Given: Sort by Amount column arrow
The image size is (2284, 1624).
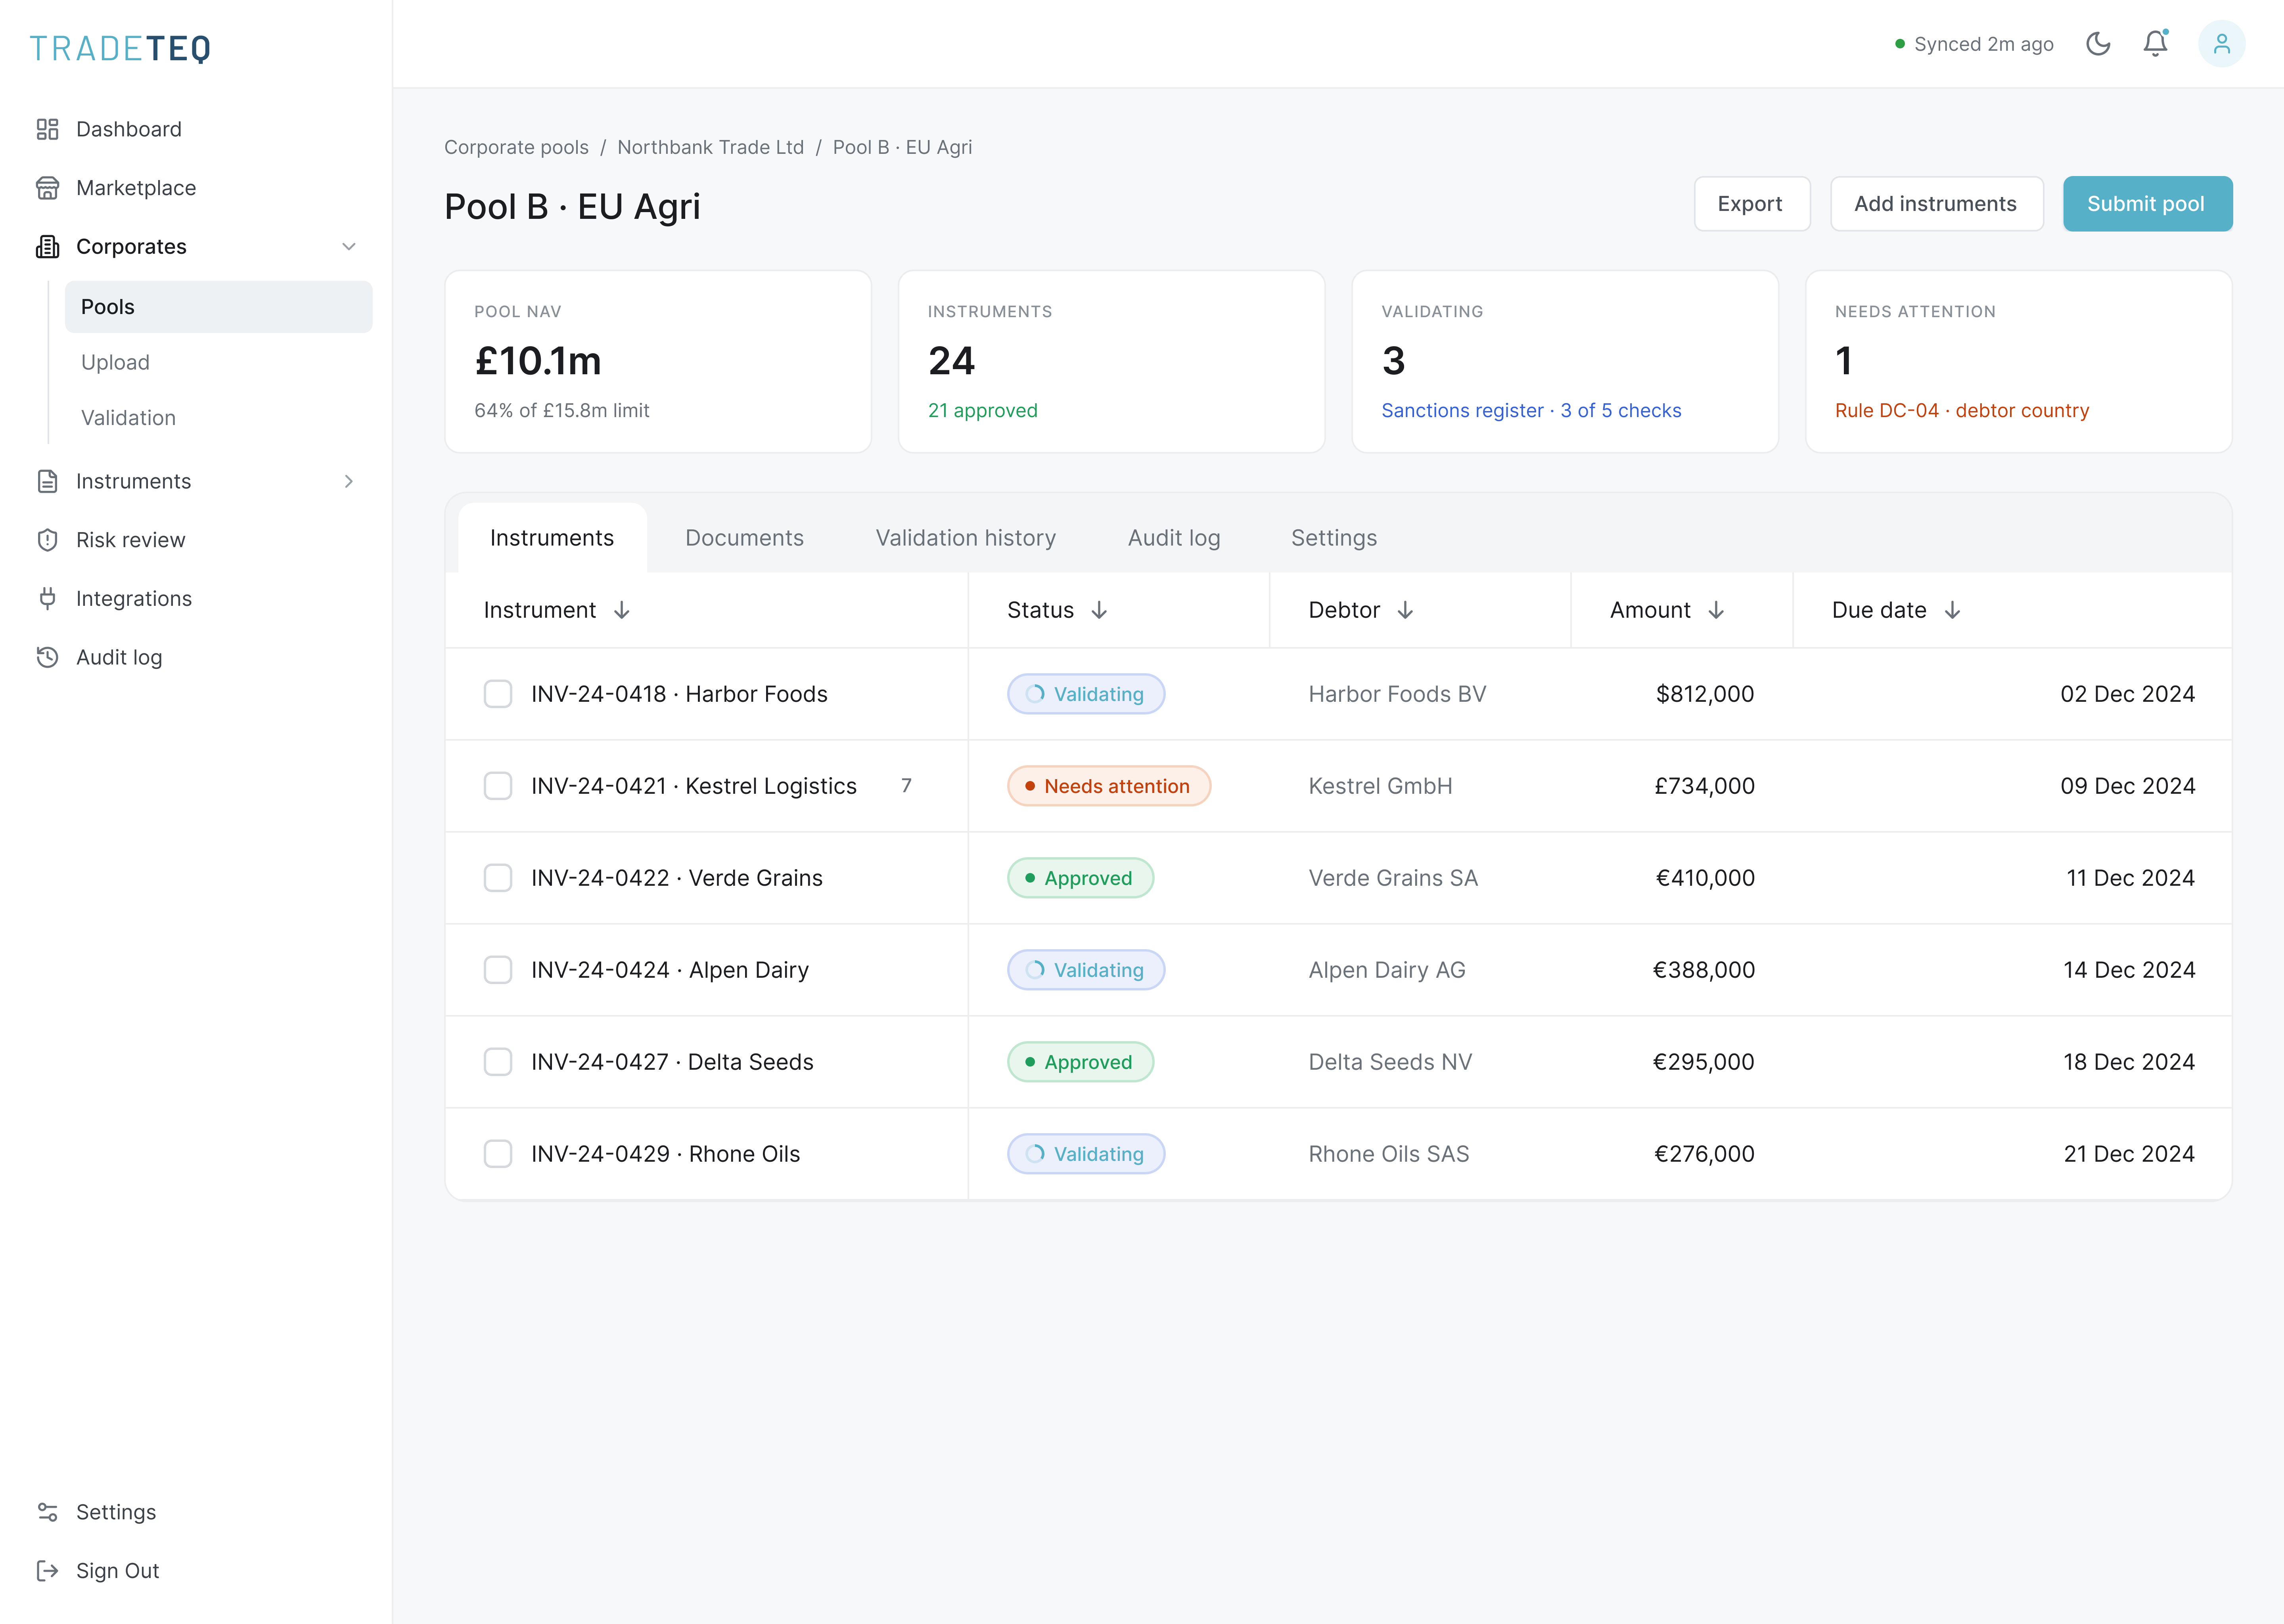Looking at the screenshot, I should pos(1716,610).
